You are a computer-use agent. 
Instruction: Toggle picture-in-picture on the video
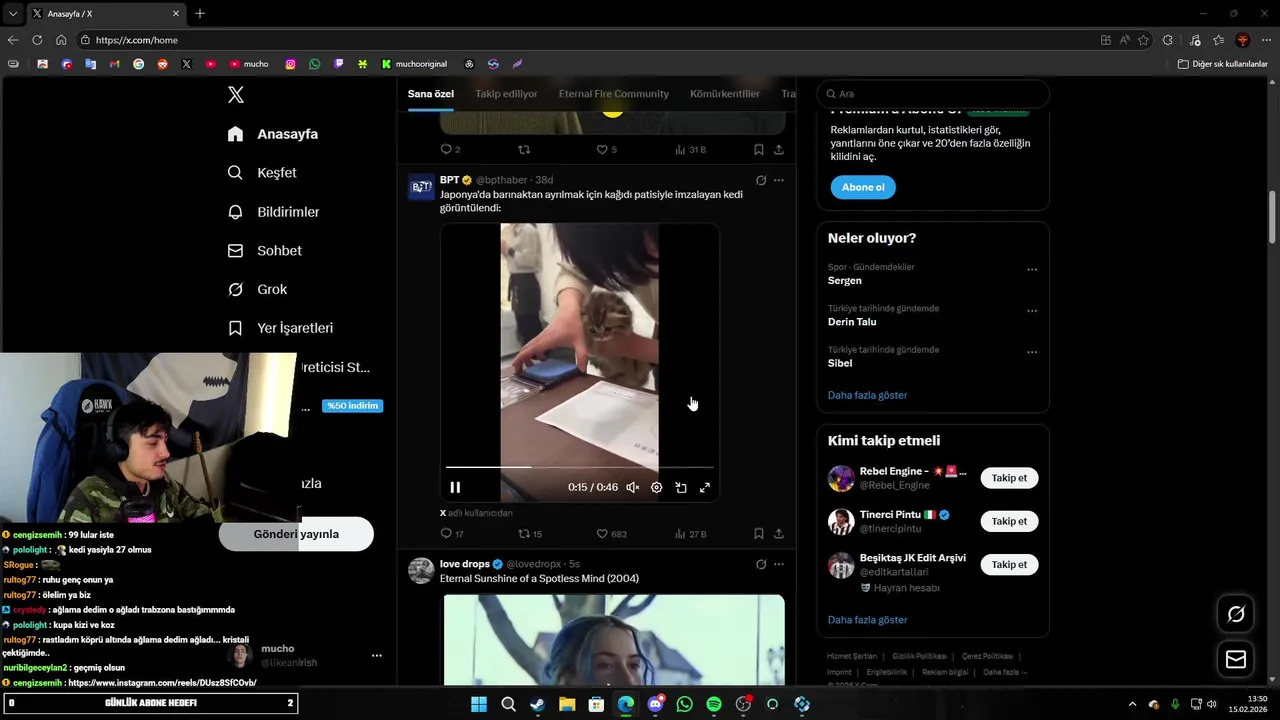pyautogui.click(x=681, y=487)
